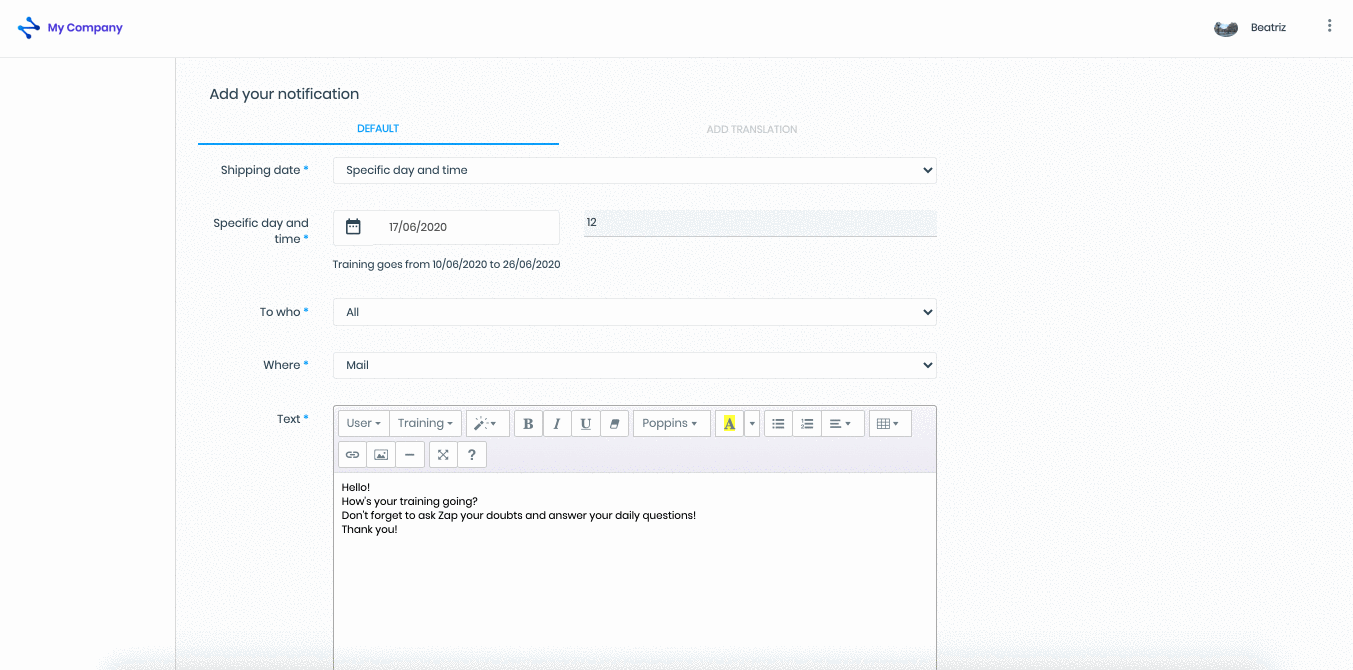
Task: Open the Shipping date dropdown
Action: click(x=634, y=170)
